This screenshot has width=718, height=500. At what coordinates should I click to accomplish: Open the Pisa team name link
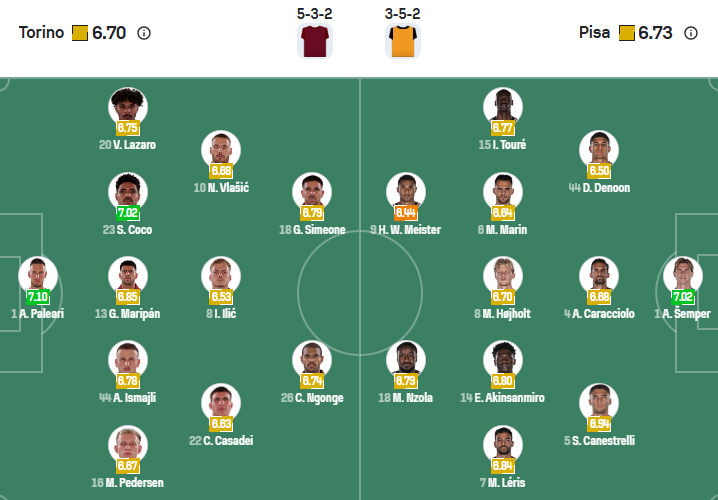click(x=594, y=33)
